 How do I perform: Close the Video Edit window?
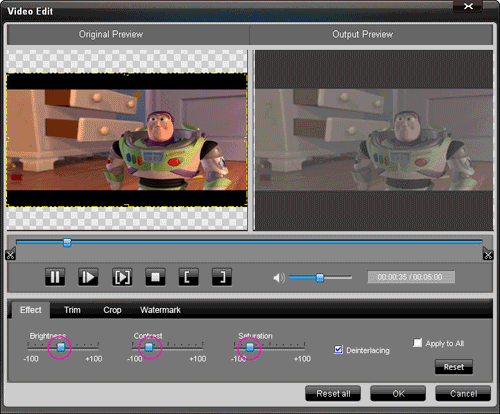tap(468, 6)
